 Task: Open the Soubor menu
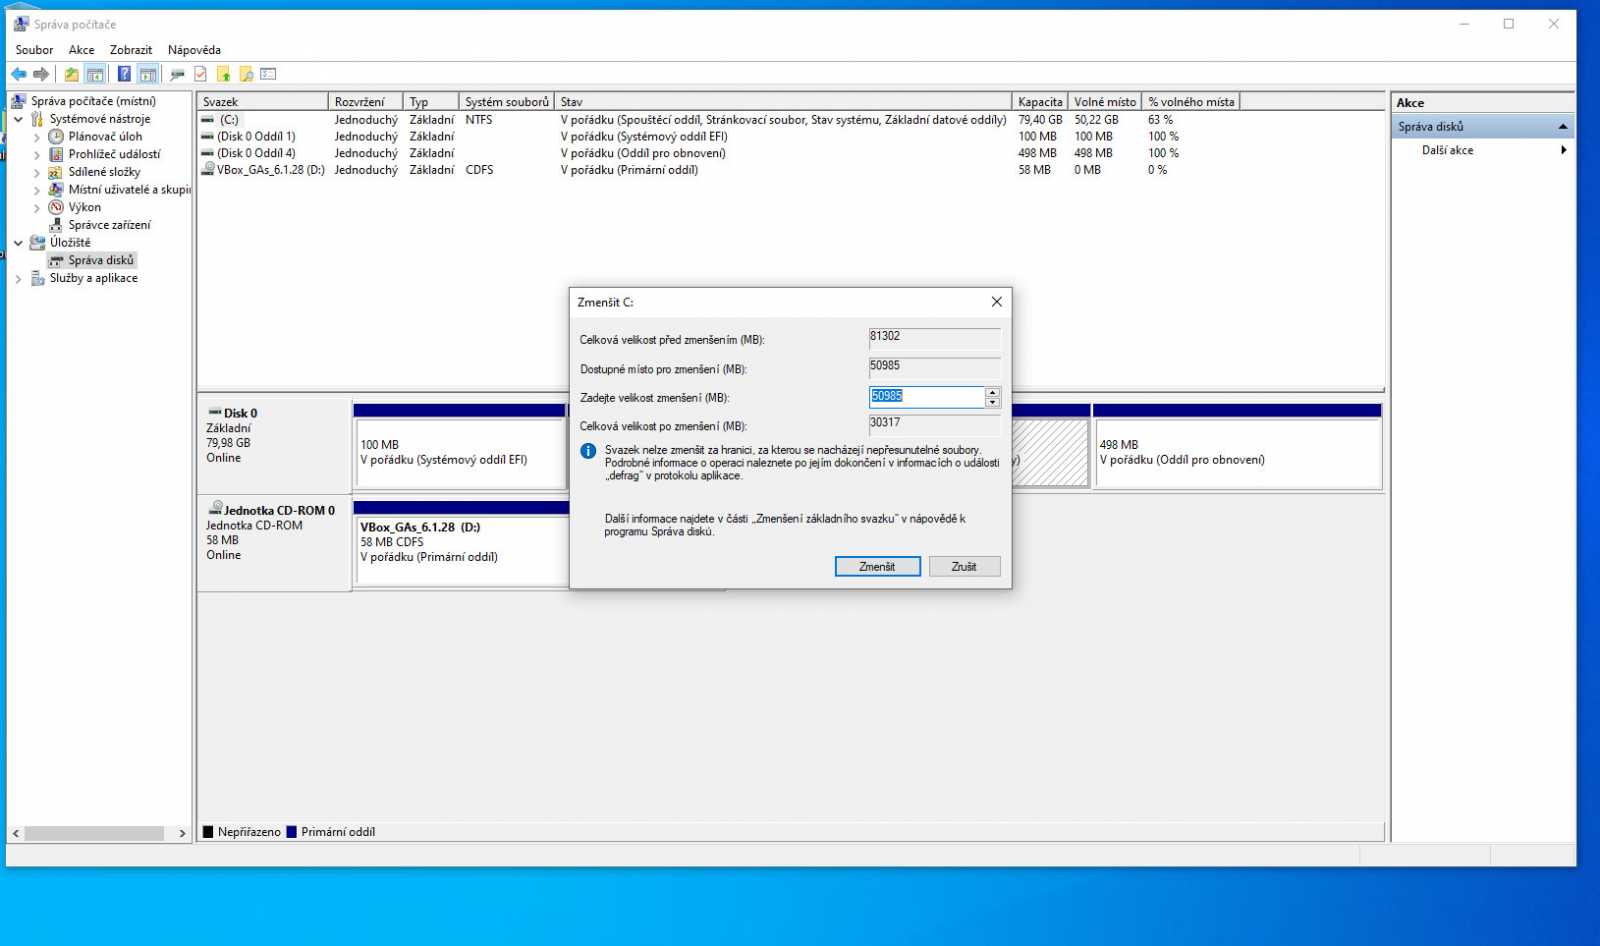tap(34, 50)
